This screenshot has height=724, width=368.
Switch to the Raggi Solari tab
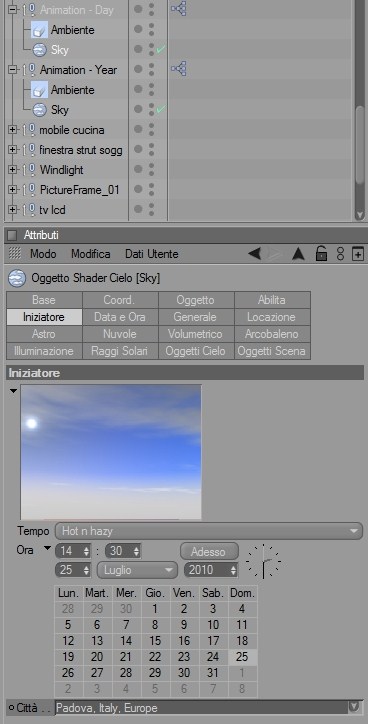coord(120,351)
